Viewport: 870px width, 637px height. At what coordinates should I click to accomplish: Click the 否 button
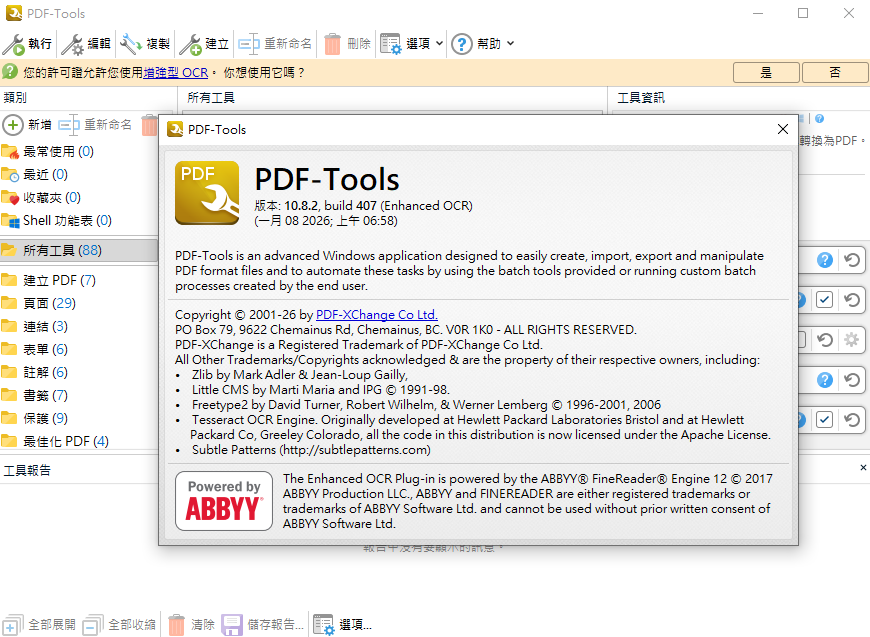click(835, 73)
